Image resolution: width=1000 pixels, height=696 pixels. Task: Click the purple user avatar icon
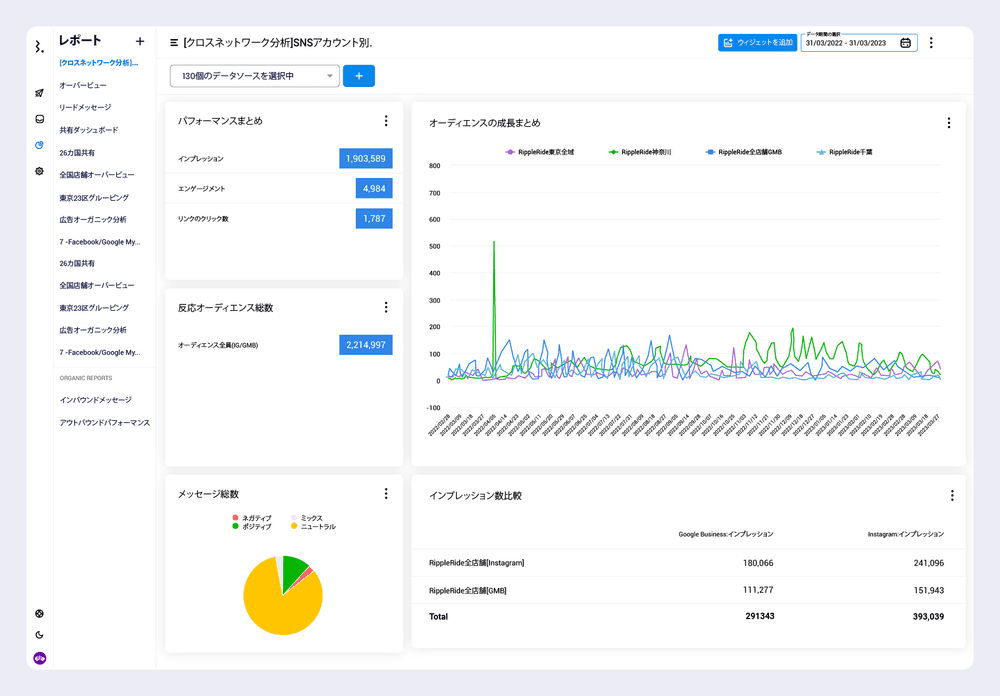point(39,658)
